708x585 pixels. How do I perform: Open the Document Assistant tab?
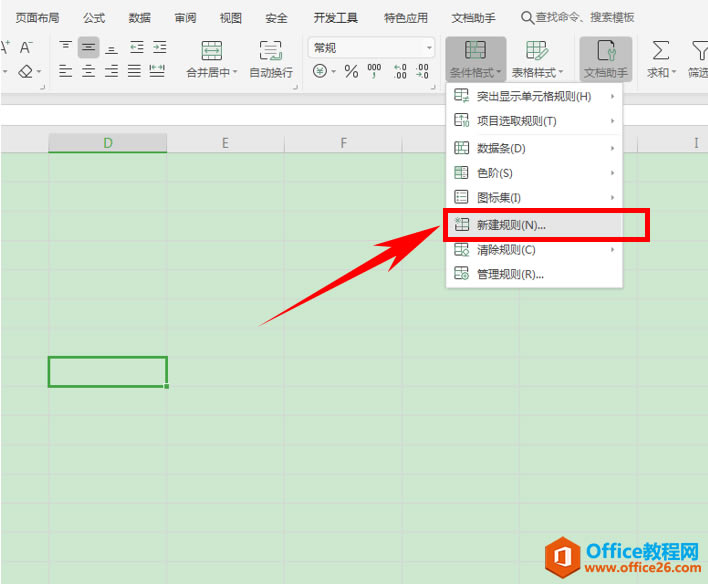click(x=473, y=18)
